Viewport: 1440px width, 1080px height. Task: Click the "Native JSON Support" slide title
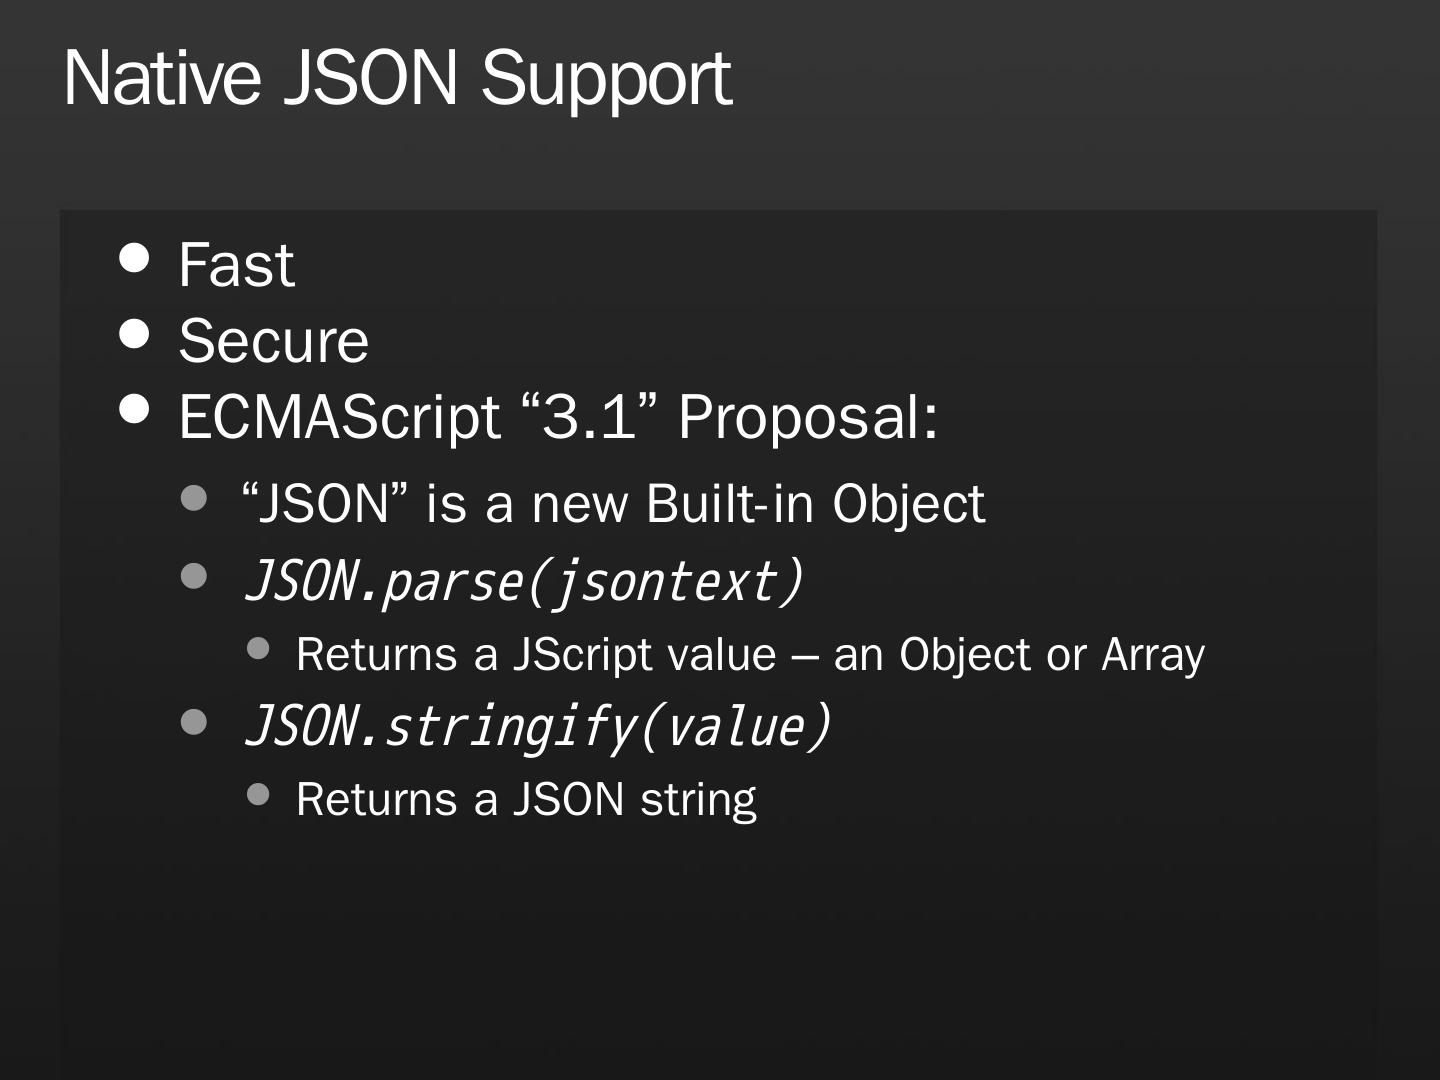pos(397,78)
